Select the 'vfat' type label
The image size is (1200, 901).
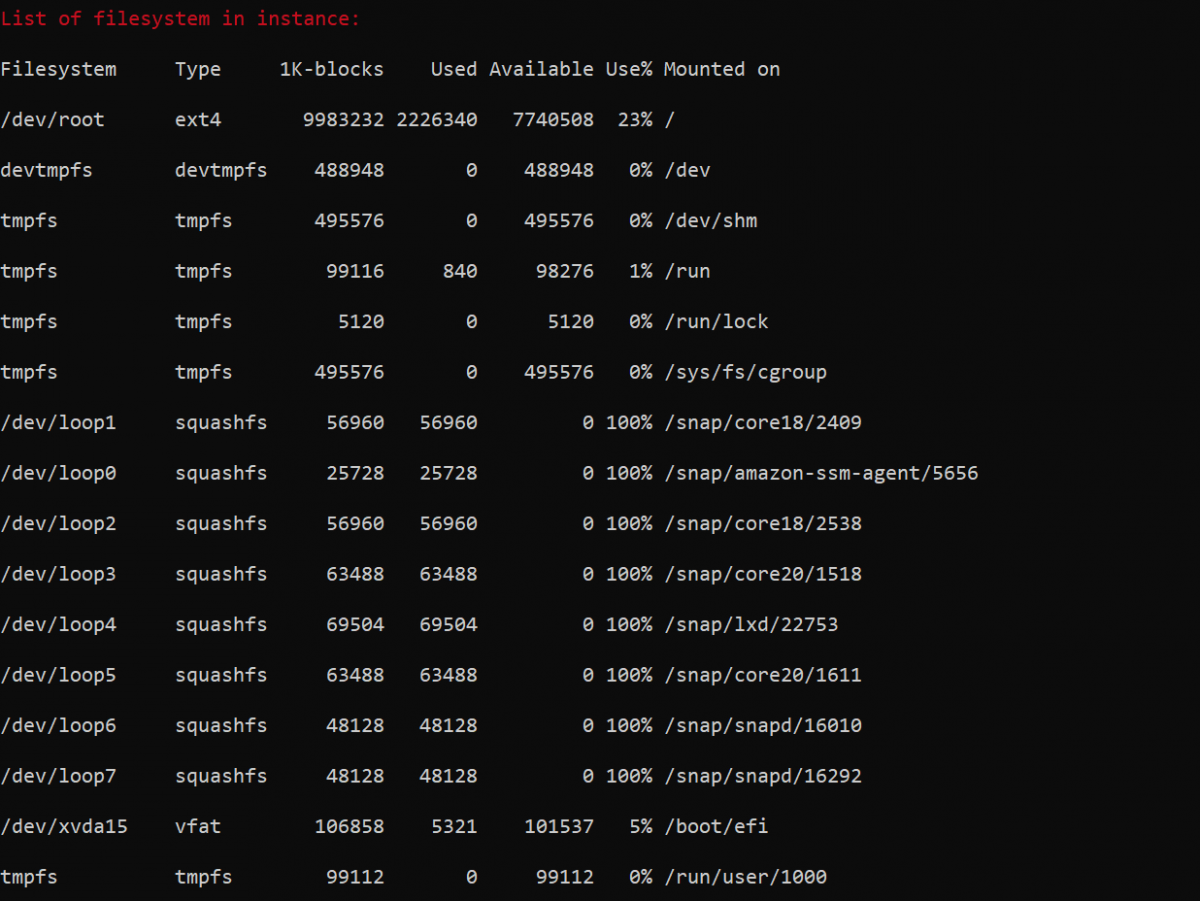click(197, 826)
